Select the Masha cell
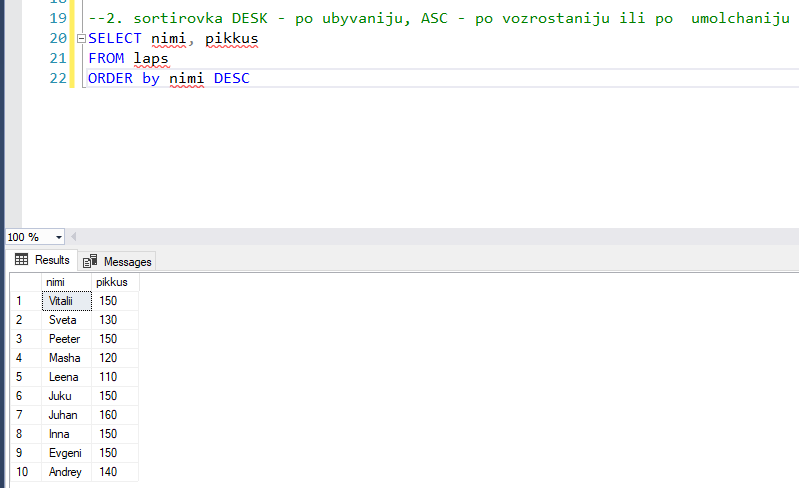Screen dimensions: 799x488 click(x=67, y=358)
